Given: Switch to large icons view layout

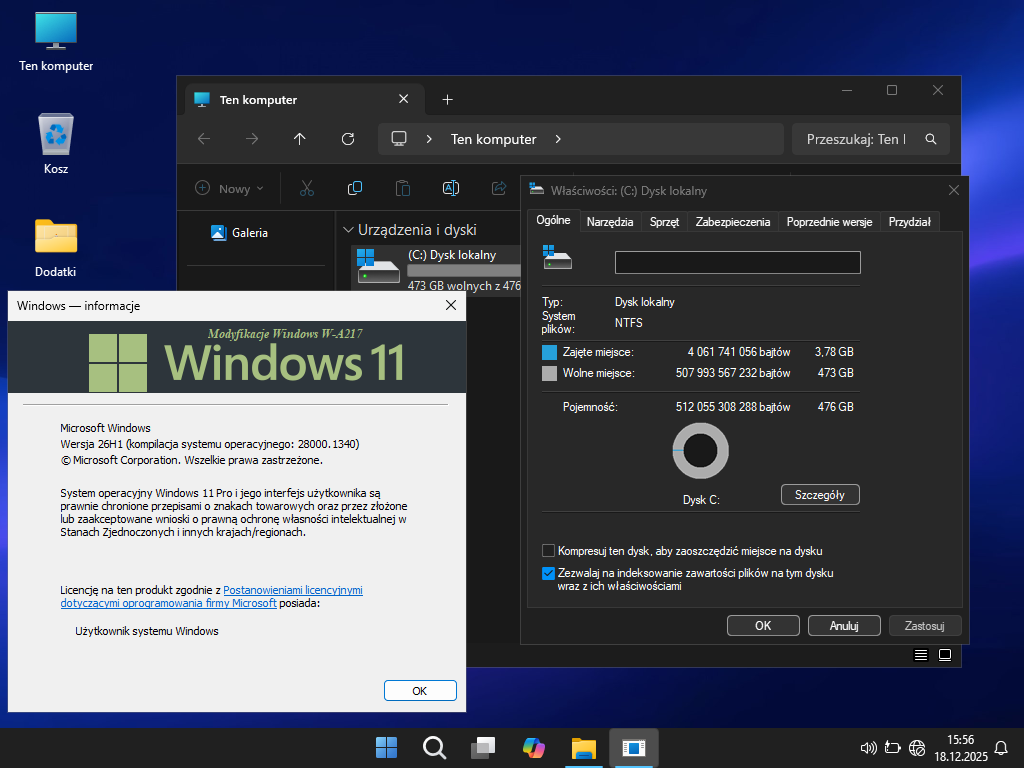Looking at the screenshot, I should point(945,655).
